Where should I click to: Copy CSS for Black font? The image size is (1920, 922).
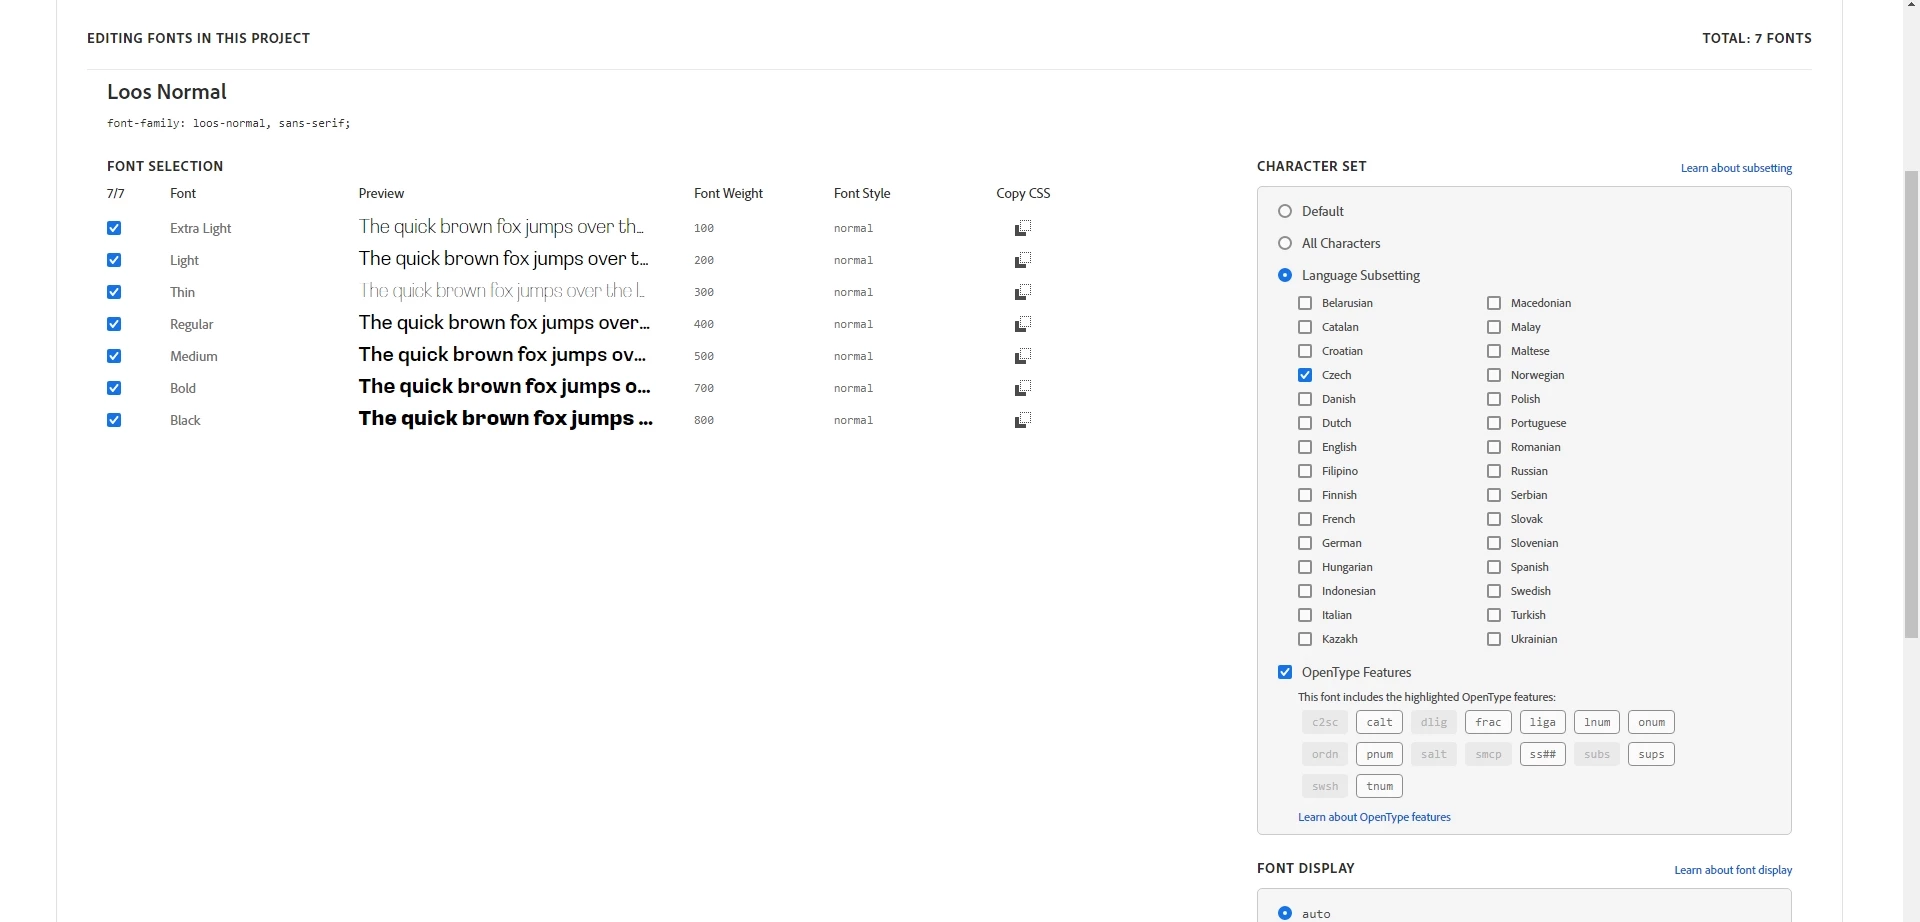[1023, 420]
